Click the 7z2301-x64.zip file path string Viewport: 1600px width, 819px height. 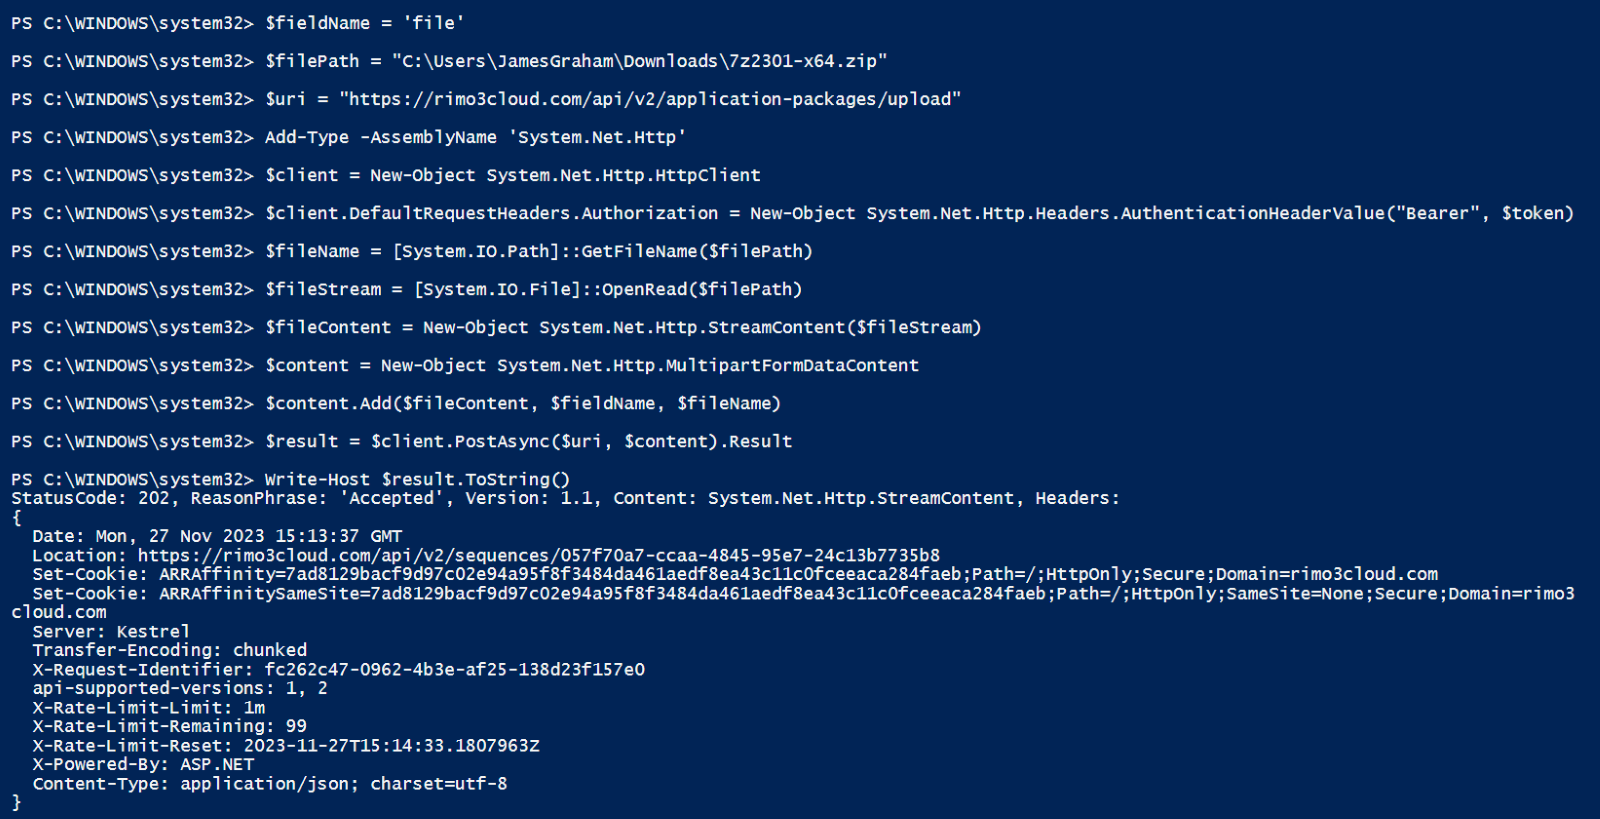[x=639, y=61]
